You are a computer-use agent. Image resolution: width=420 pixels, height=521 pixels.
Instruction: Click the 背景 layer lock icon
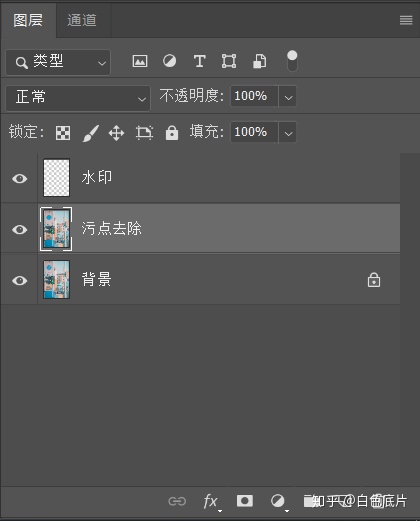[374, 280]
